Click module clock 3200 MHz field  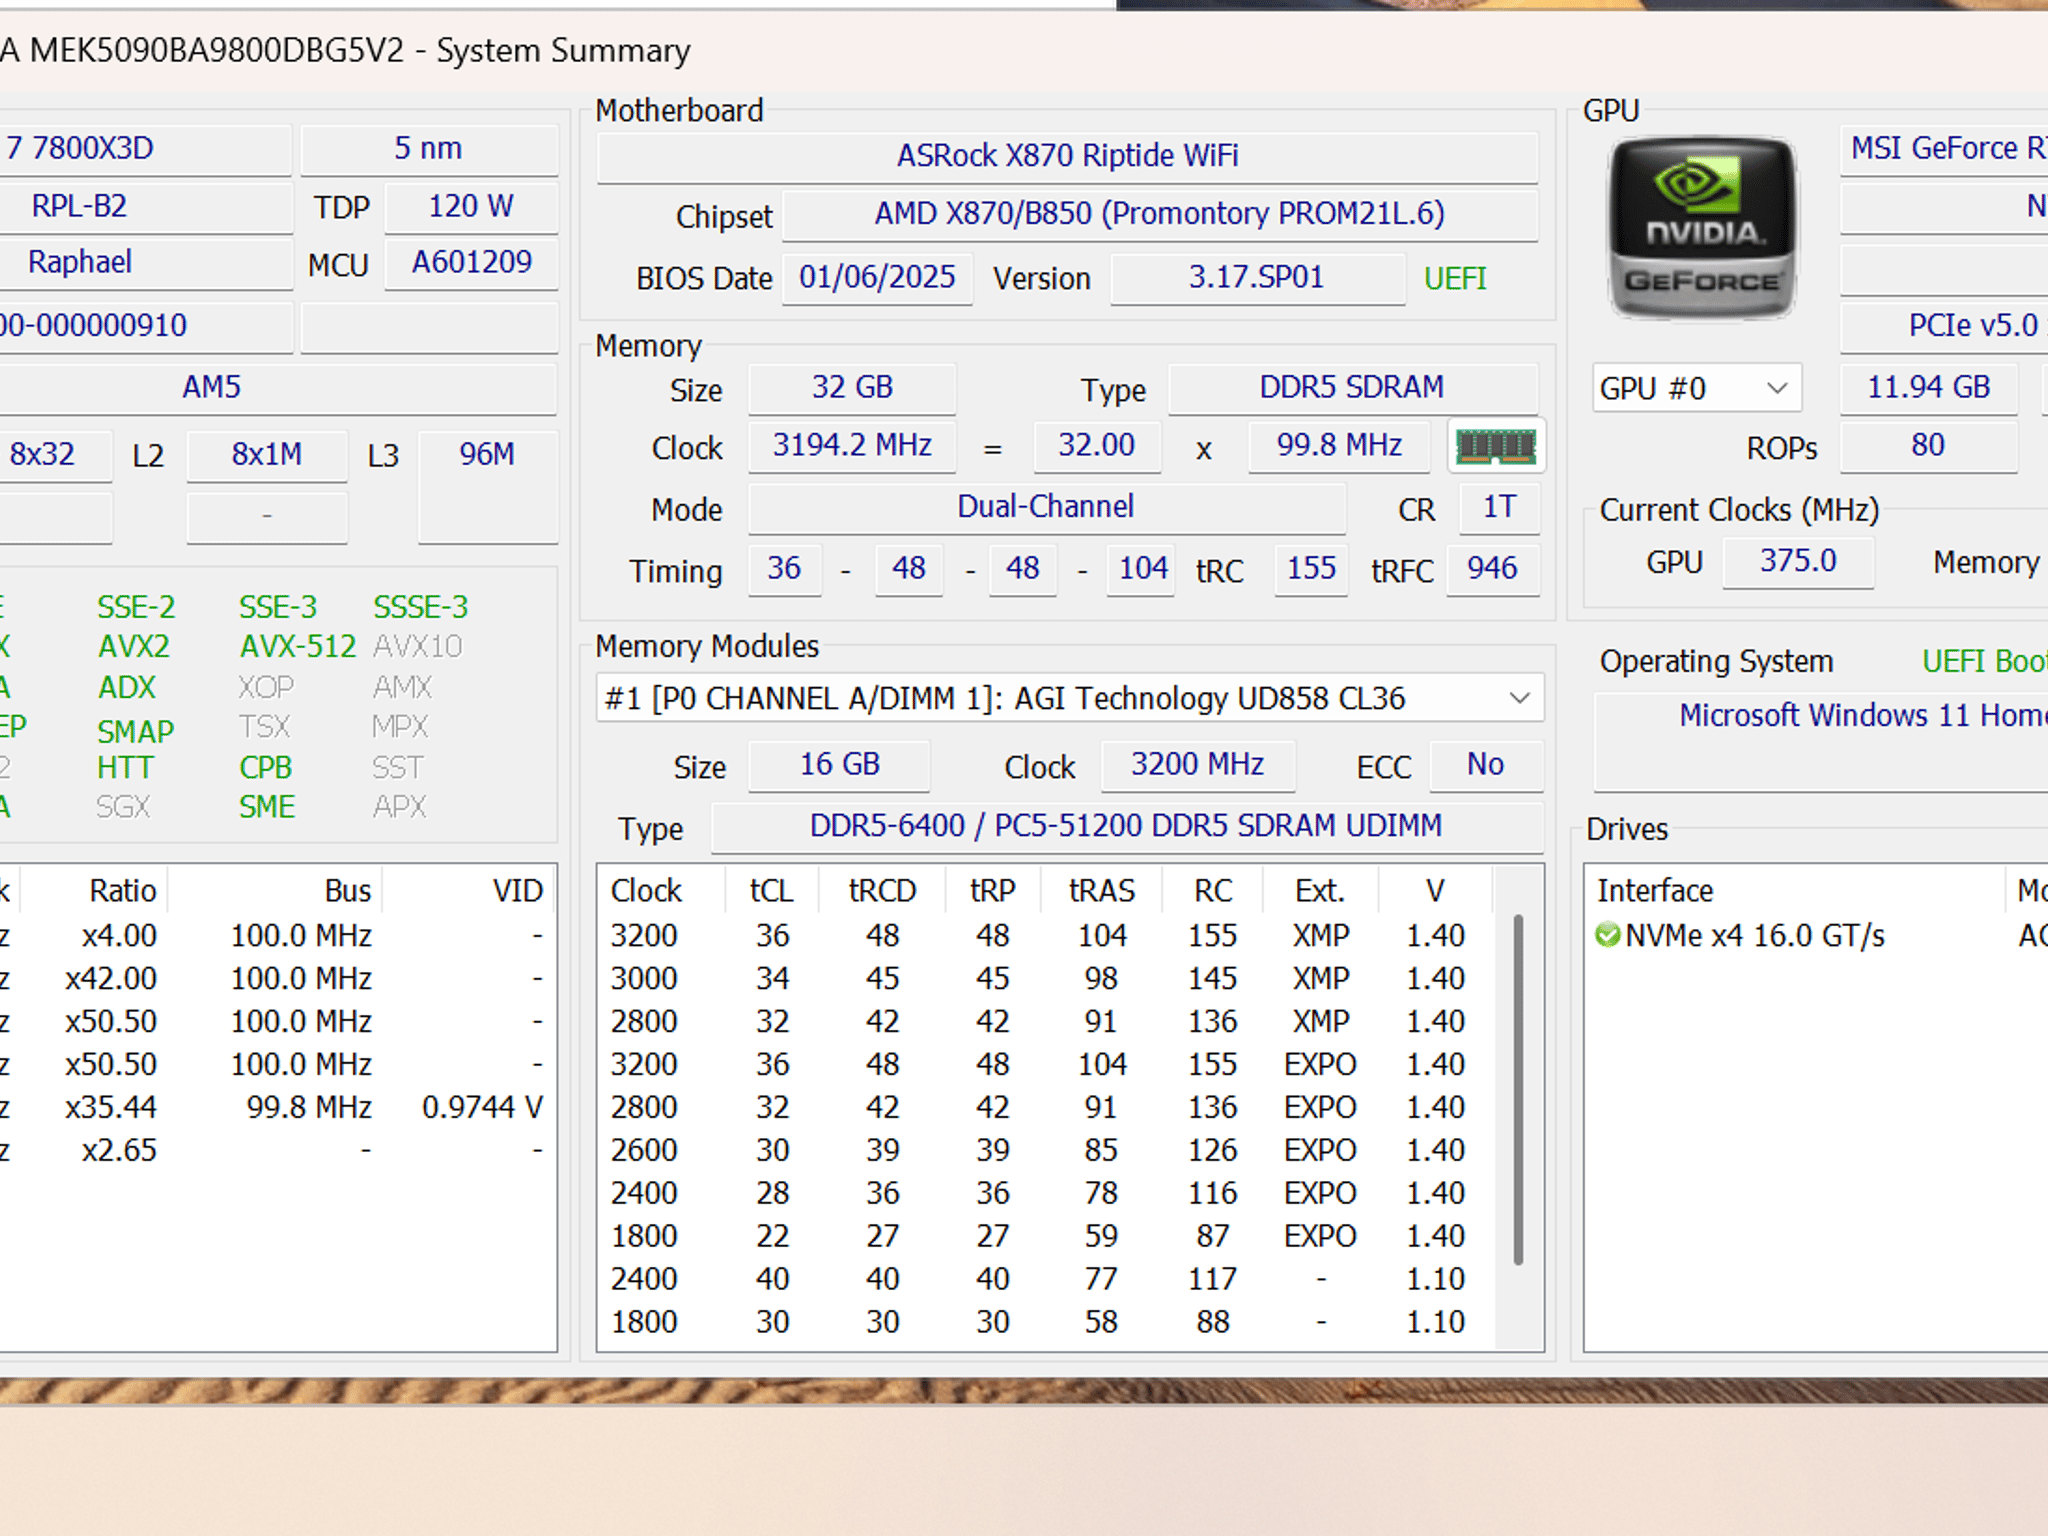click(x=1198, y=766)
